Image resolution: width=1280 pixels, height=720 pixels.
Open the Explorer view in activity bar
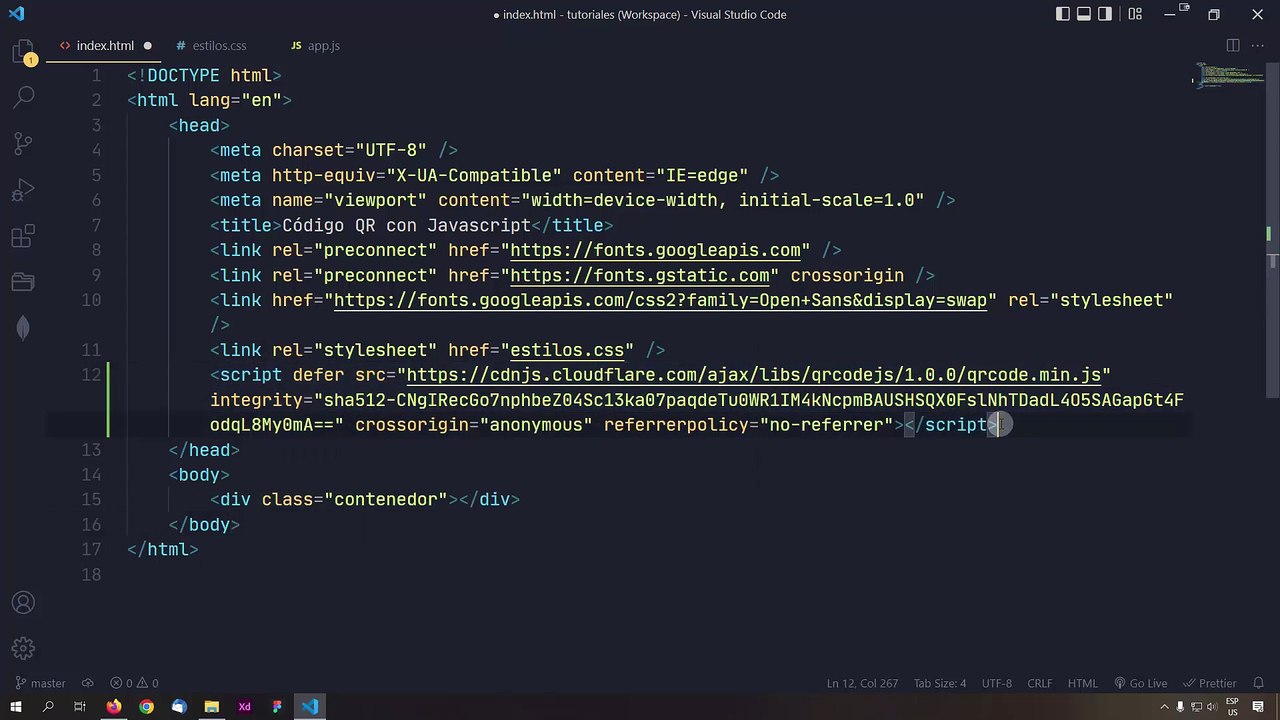(x=24, y=52)
